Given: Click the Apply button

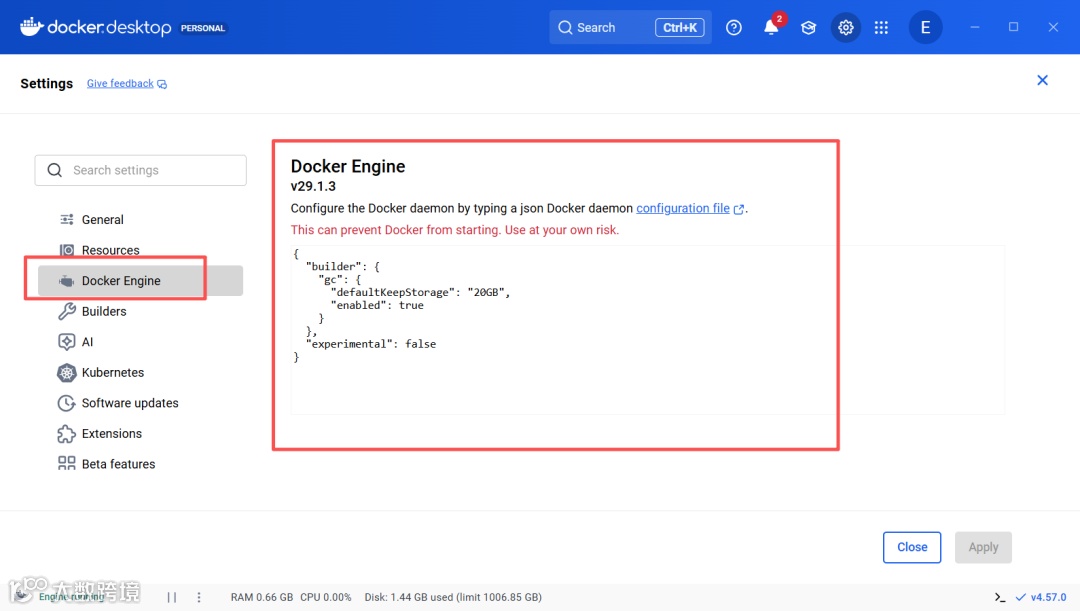Looking at the screenshot, I should [x=983, y=547].
